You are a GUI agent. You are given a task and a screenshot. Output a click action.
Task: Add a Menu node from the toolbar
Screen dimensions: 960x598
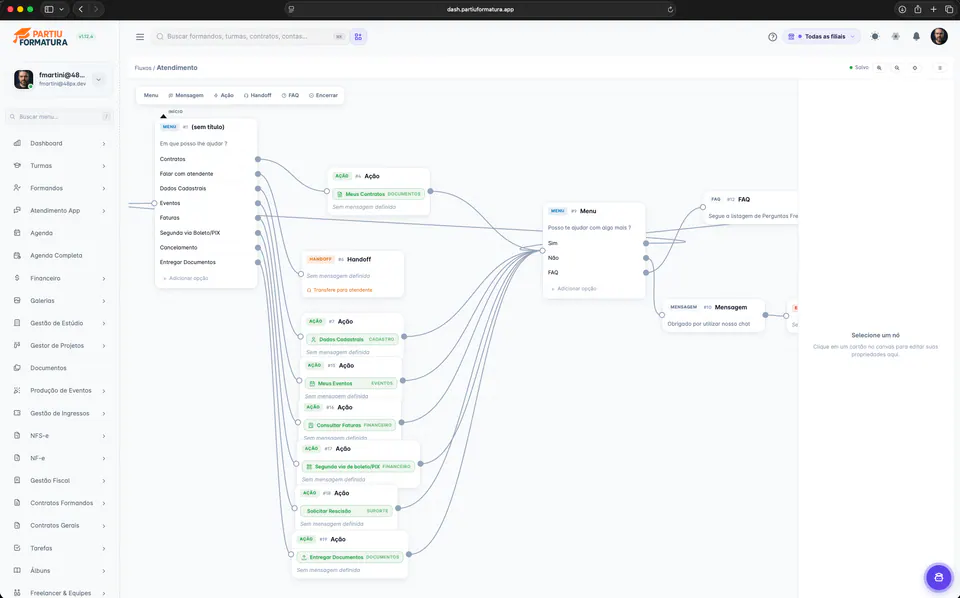coord(151,95)
